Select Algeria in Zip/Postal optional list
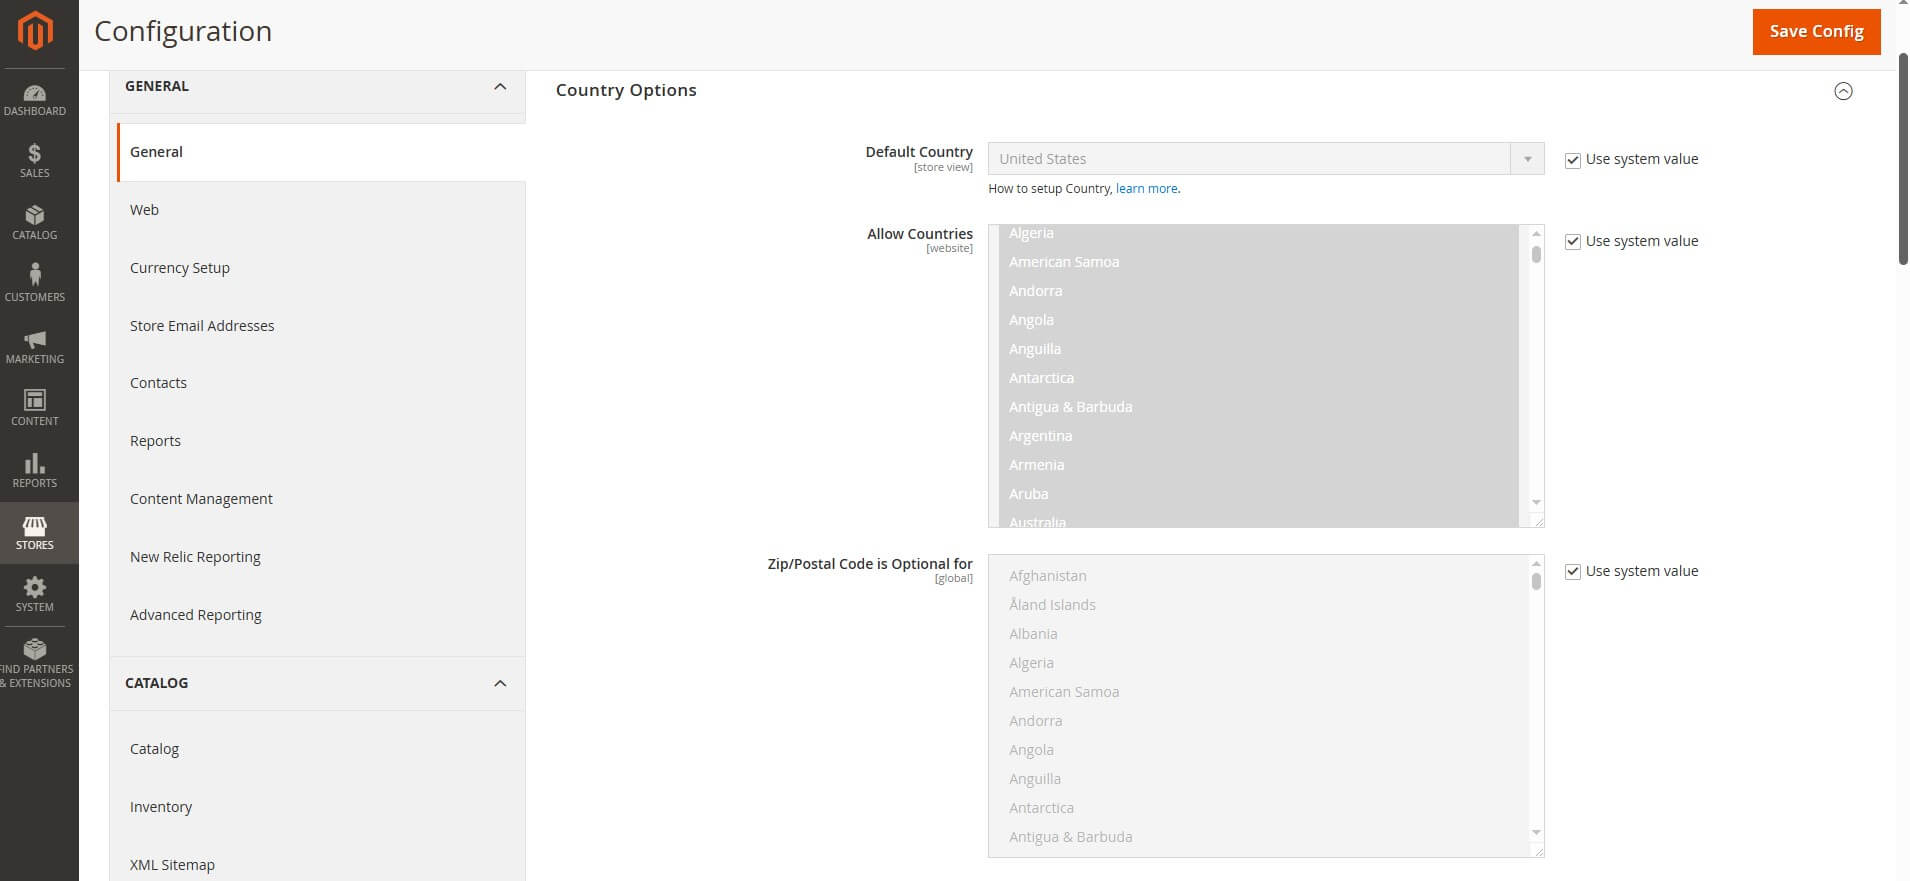Screen dimensions: 1910x881 1258,663
